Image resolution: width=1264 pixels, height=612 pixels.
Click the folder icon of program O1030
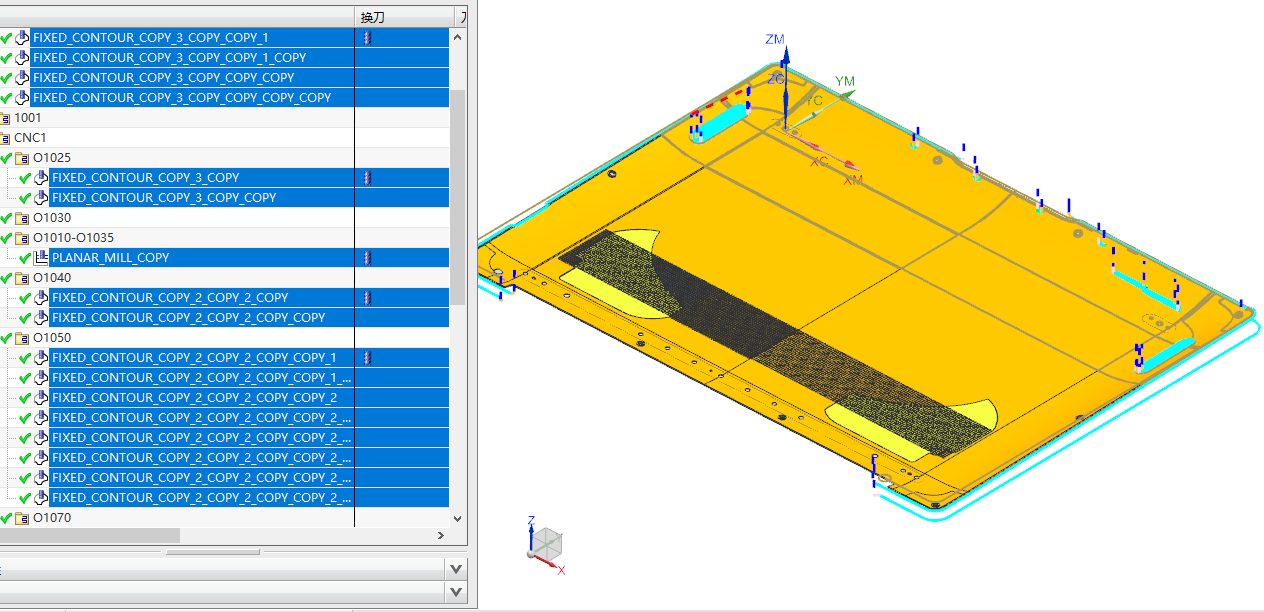(22, 218)
